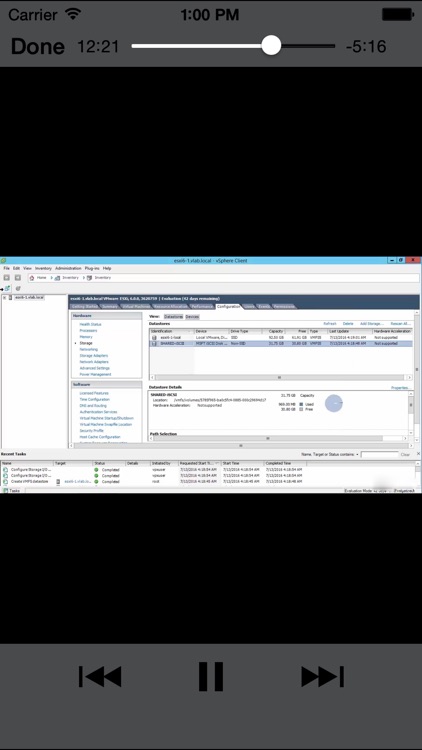The width and height of the screenshot is (422, 750).
Task: Open the Help menu in vSphere Client
Action: tap(107, 268)
